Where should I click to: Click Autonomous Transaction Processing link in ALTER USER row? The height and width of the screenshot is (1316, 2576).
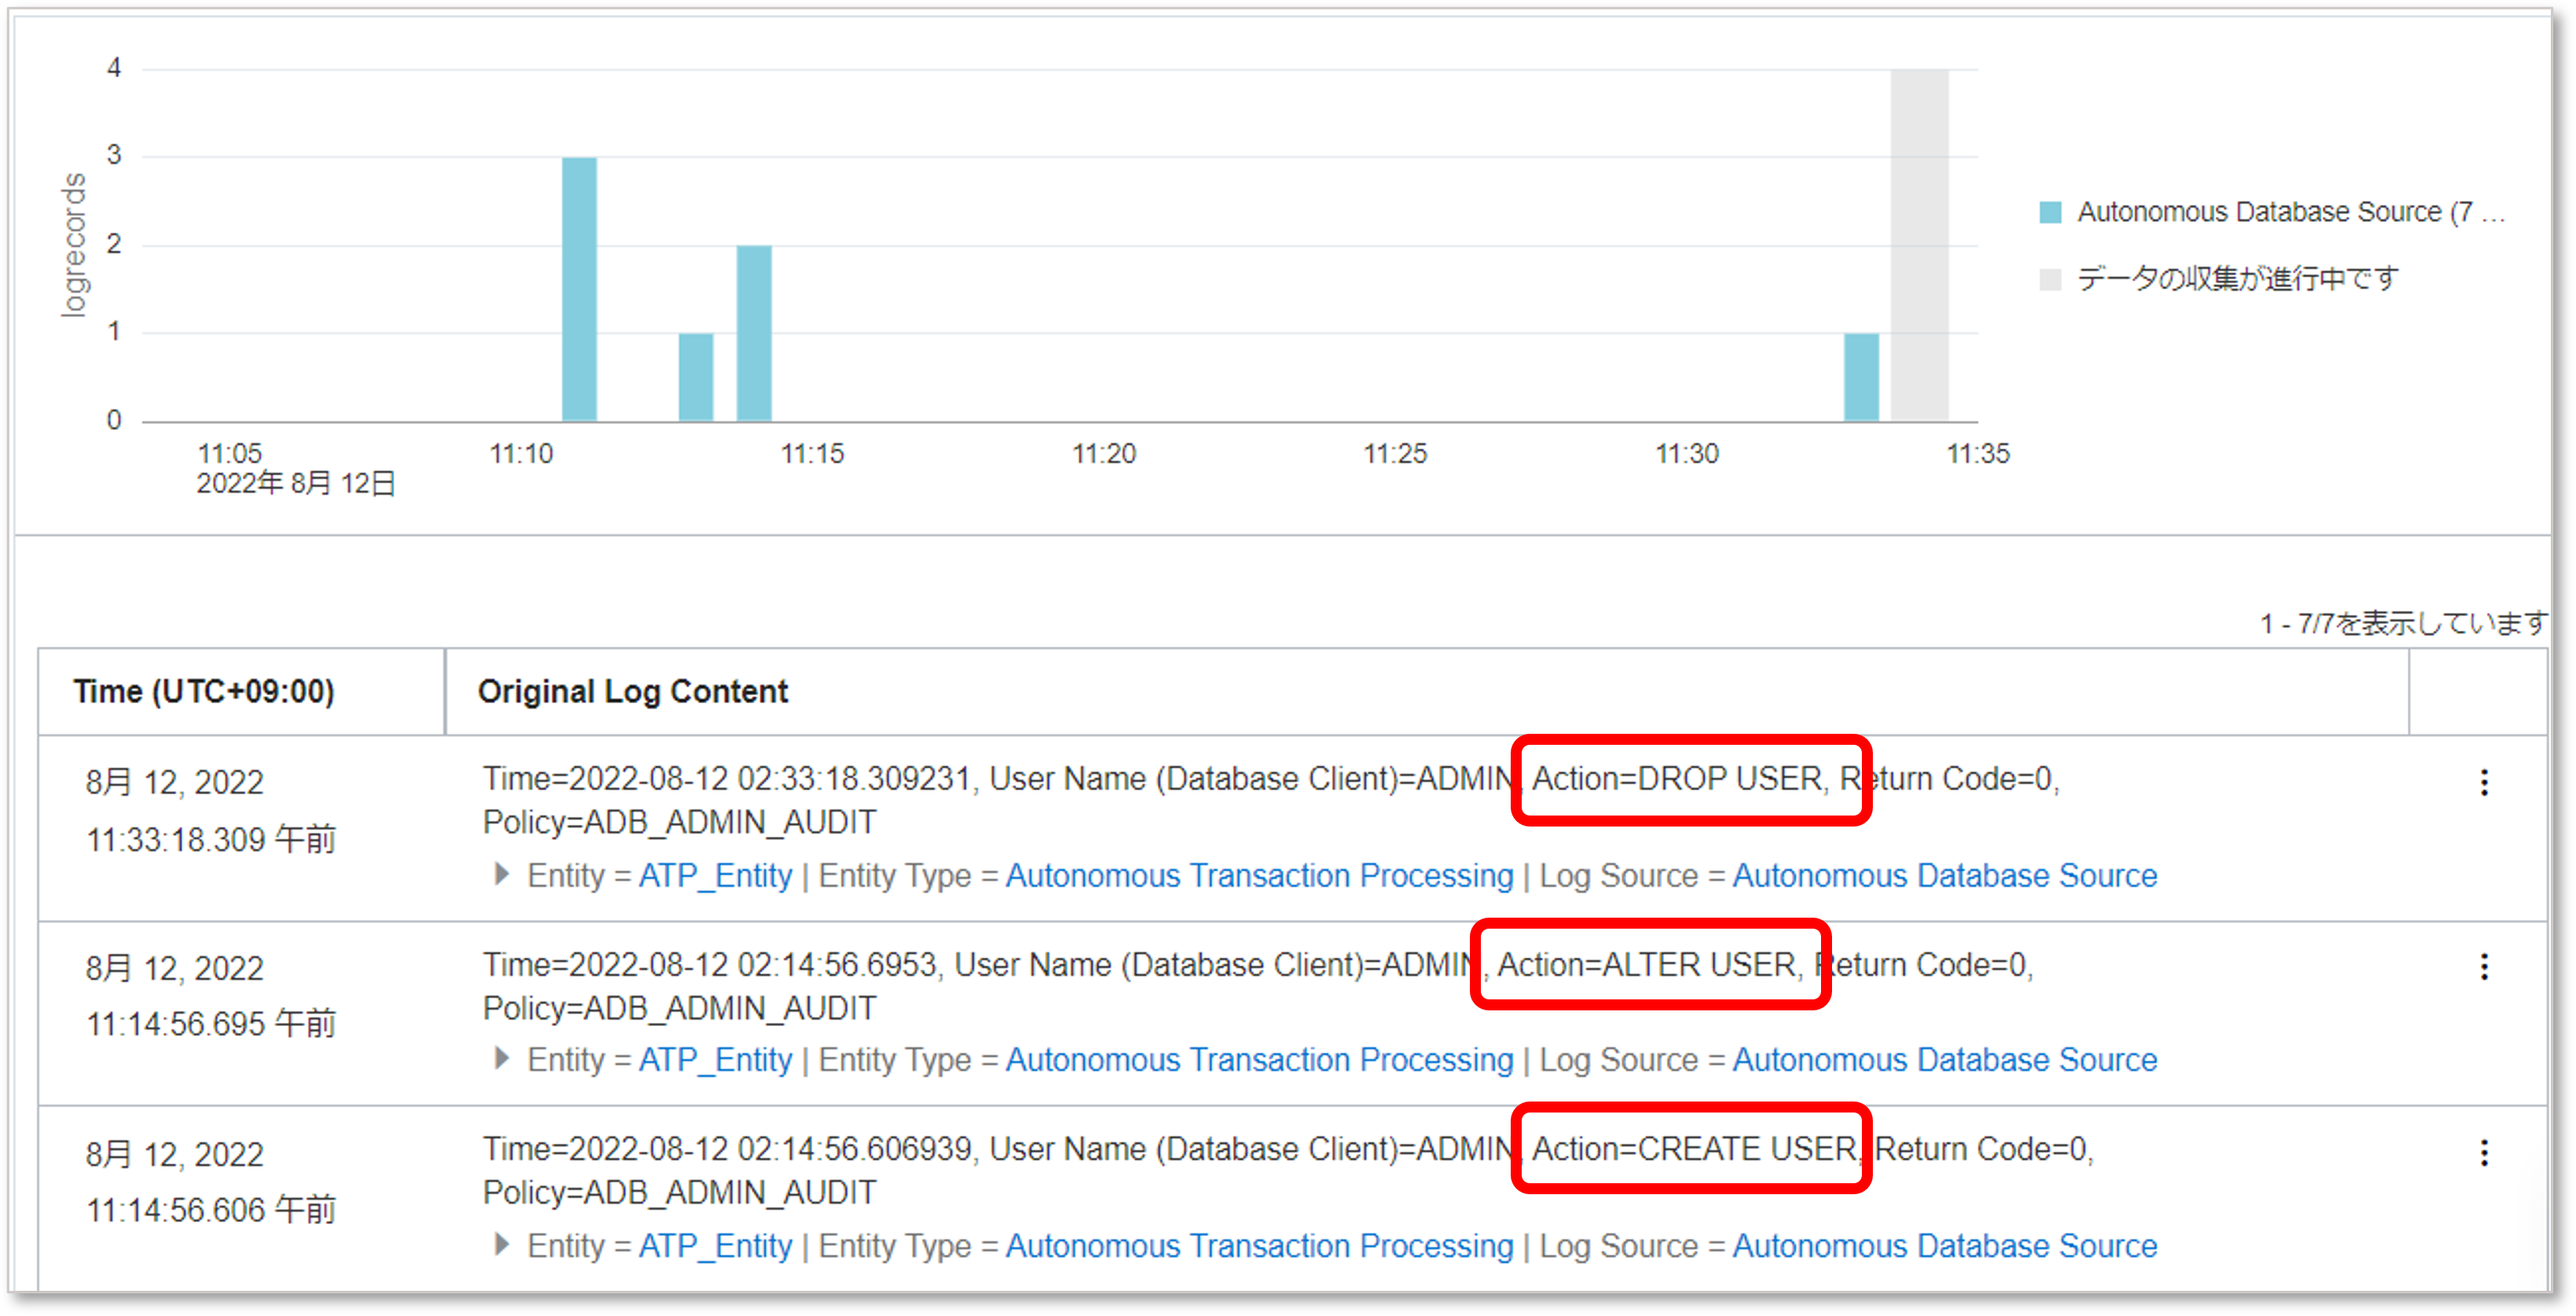[x=1259, y=1059]
